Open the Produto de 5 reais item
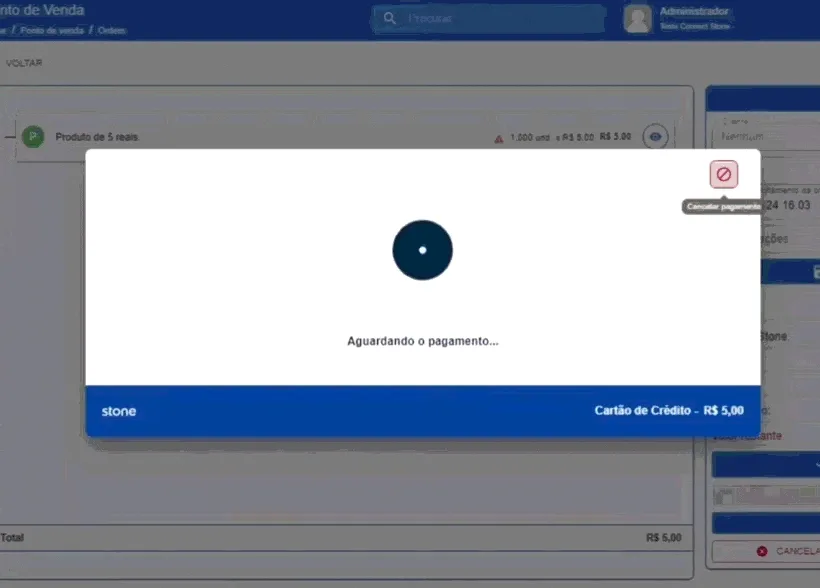 97,137
